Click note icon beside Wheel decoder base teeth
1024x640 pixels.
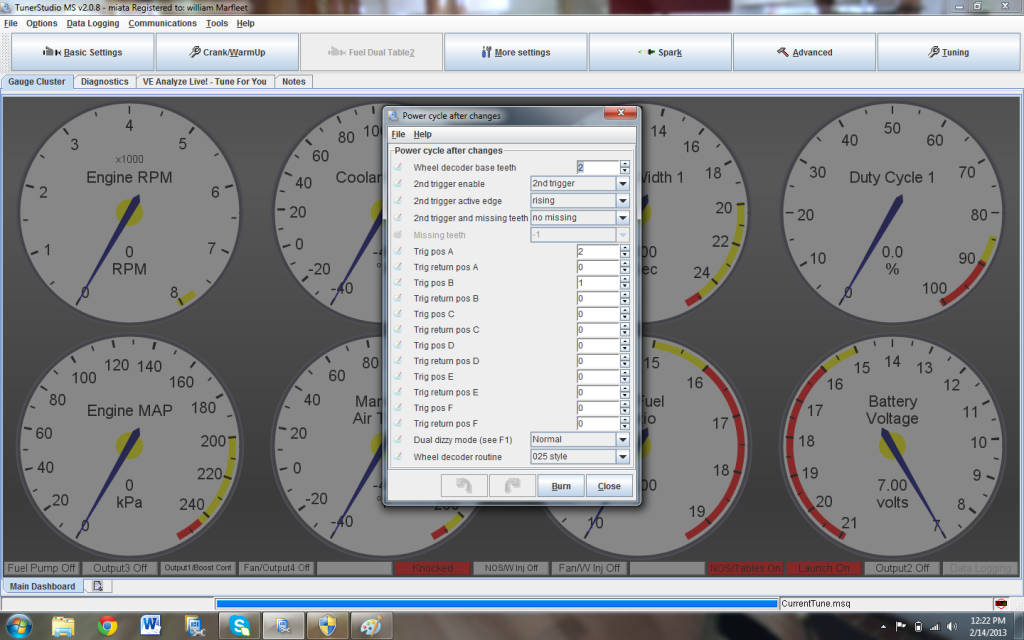pos(398,167)
